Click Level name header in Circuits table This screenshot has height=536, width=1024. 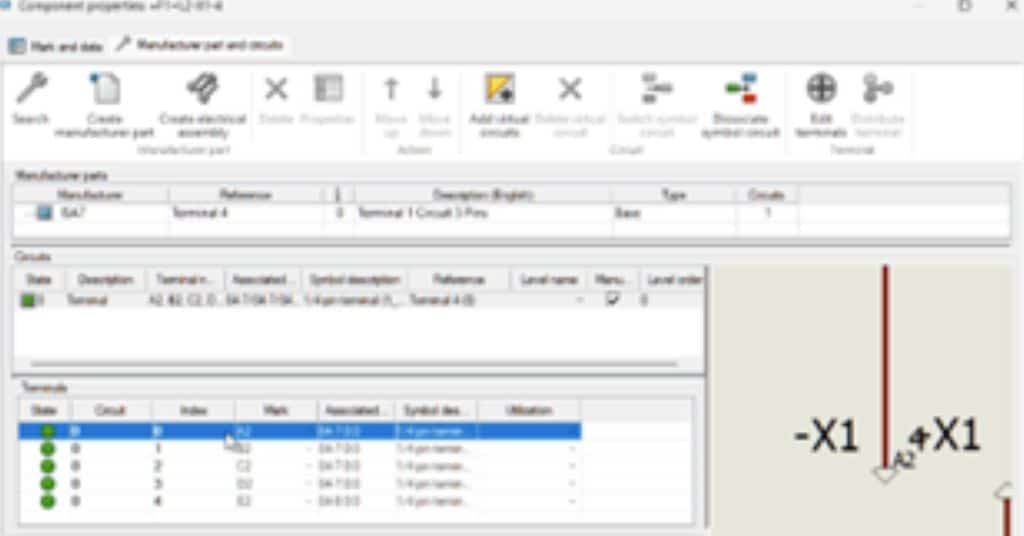(549, 279)
